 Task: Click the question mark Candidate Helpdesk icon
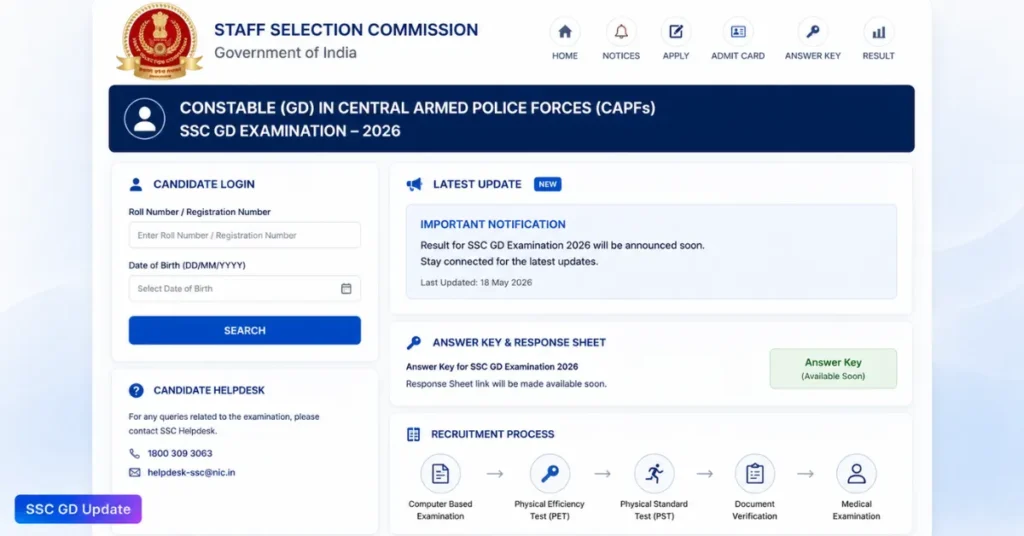tap(136, 390)
